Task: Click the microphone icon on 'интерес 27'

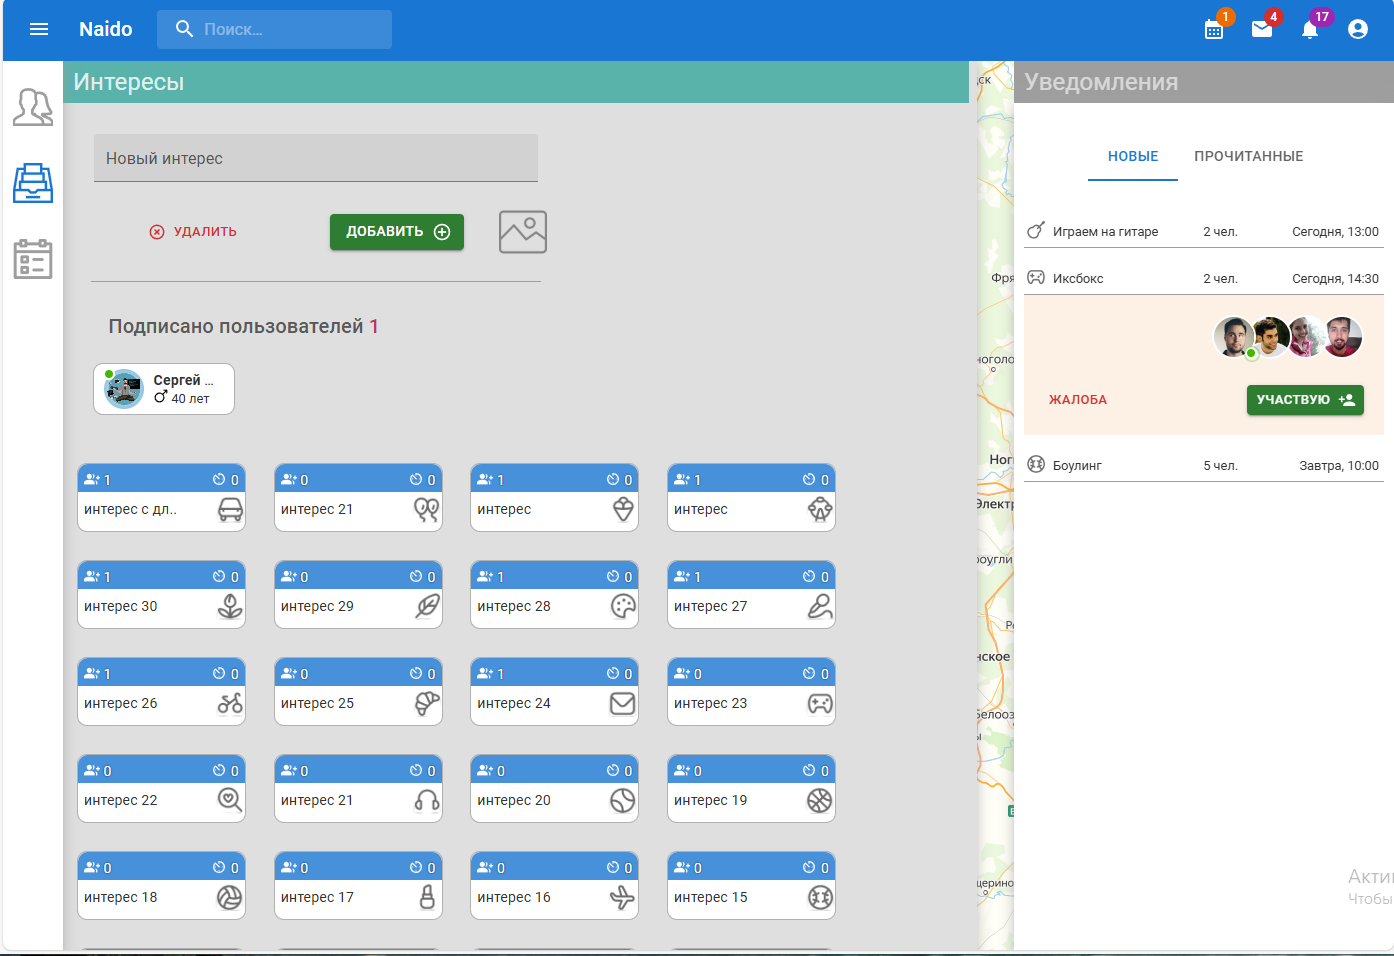Action: coord(820,607)
